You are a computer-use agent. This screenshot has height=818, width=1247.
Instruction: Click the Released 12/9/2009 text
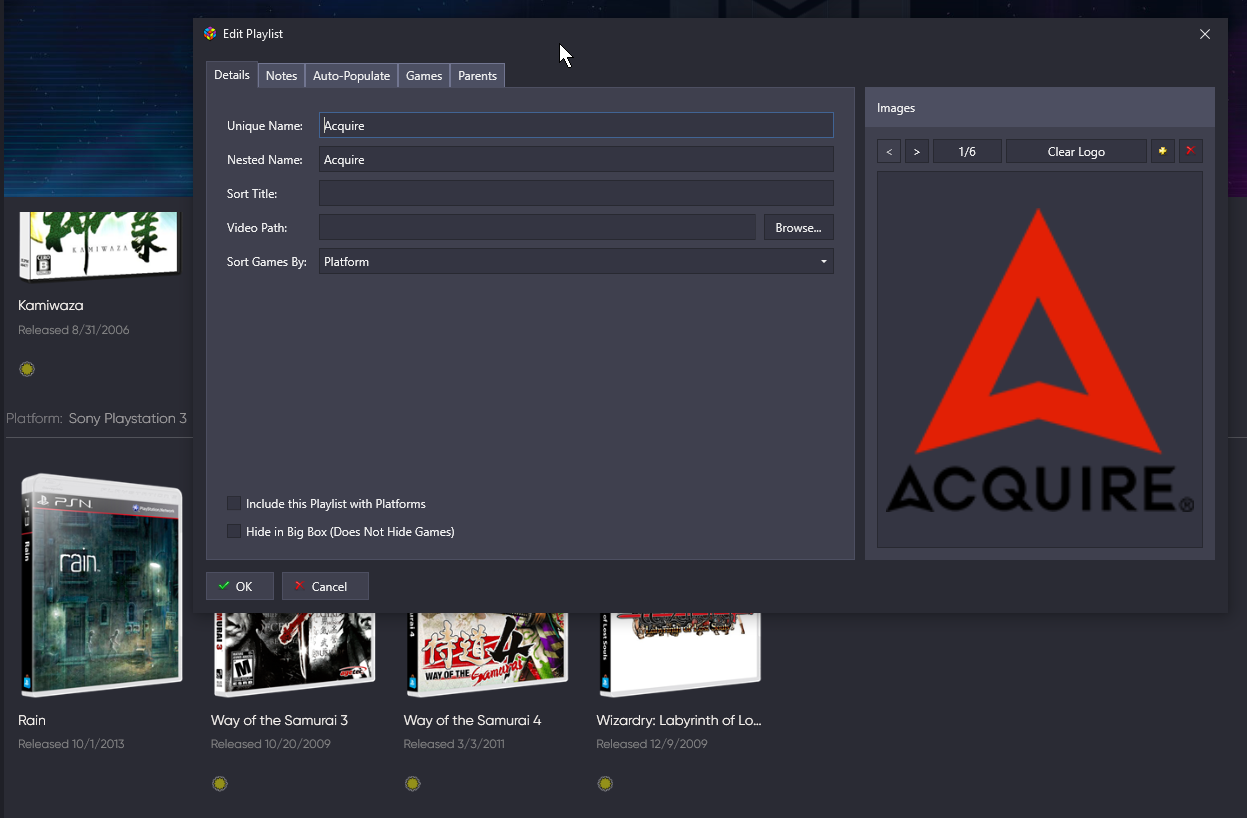[x=652, y=744]
